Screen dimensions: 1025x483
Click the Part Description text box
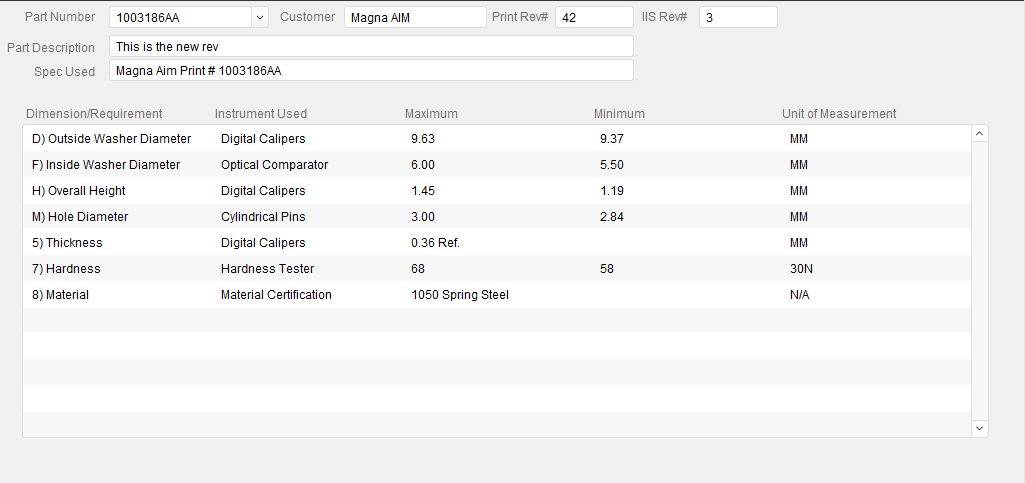370,47
